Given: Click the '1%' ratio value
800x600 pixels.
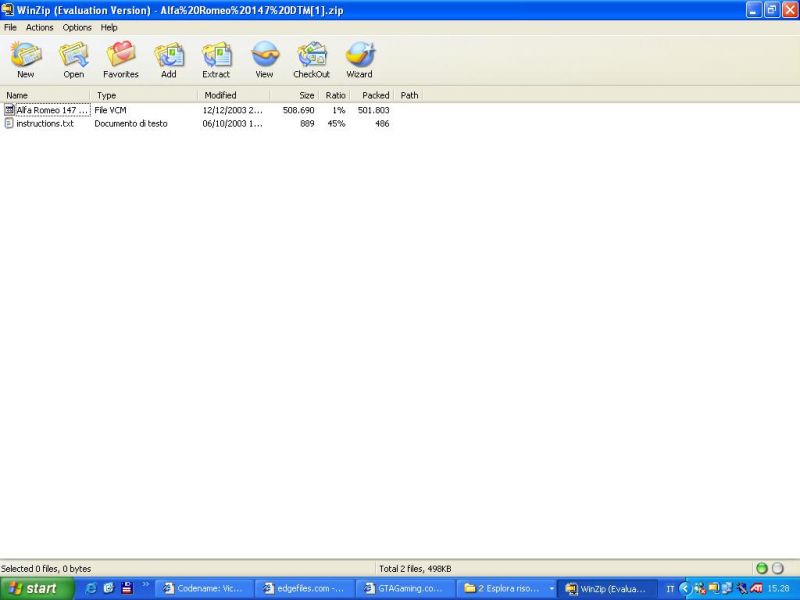Looking at the screenshot, I should point(339,110).
